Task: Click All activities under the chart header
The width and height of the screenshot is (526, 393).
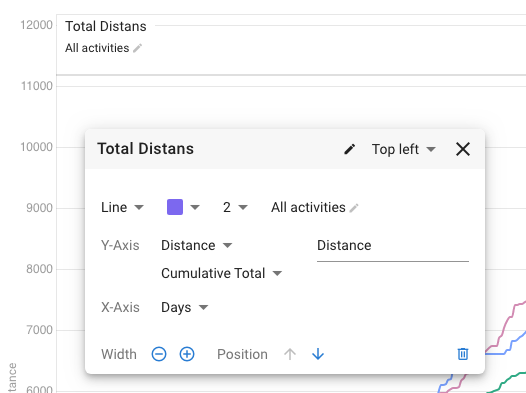Action: 97,48
